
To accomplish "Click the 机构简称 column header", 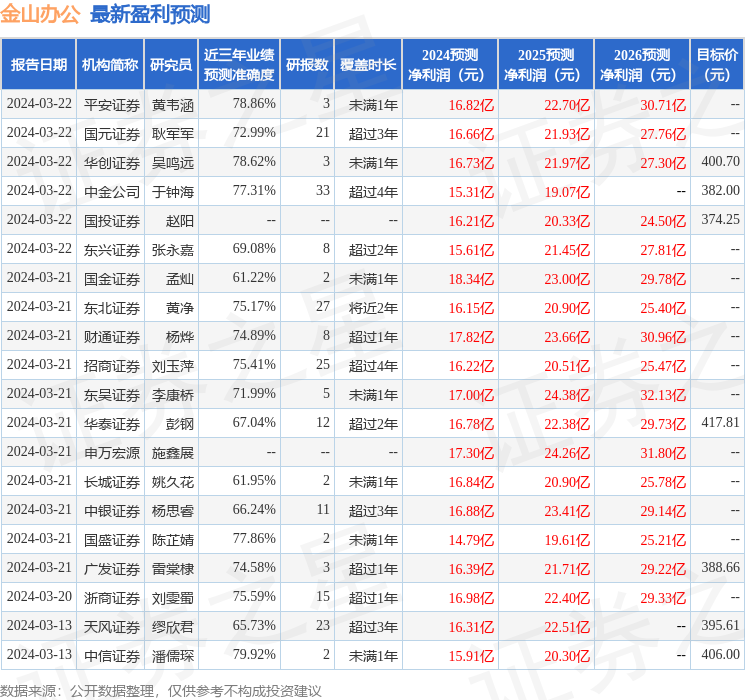I will 110,65.
